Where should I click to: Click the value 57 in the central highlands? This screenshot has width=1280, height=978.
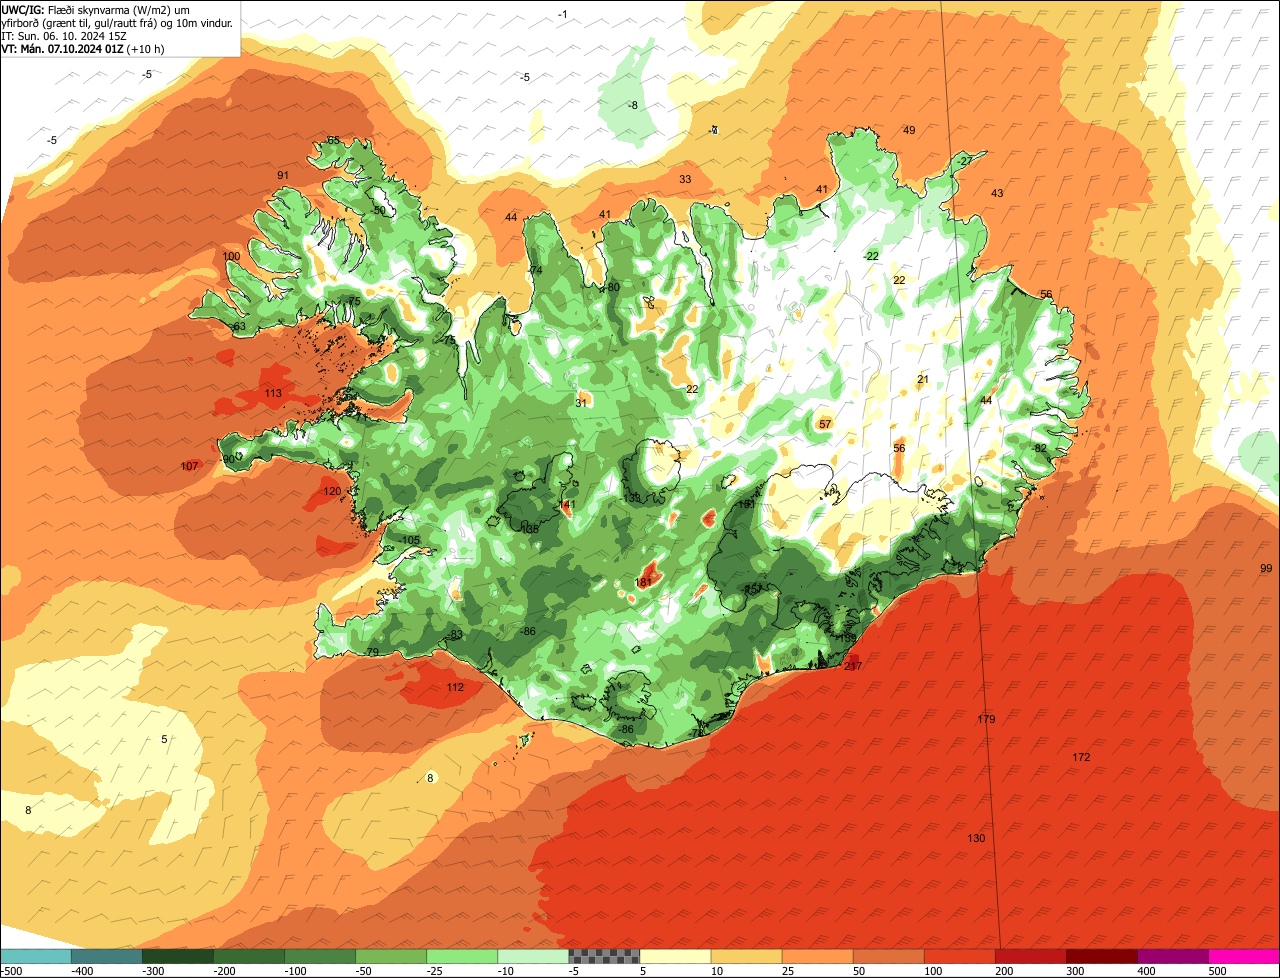pyautogui.click(x=825, y=424)
